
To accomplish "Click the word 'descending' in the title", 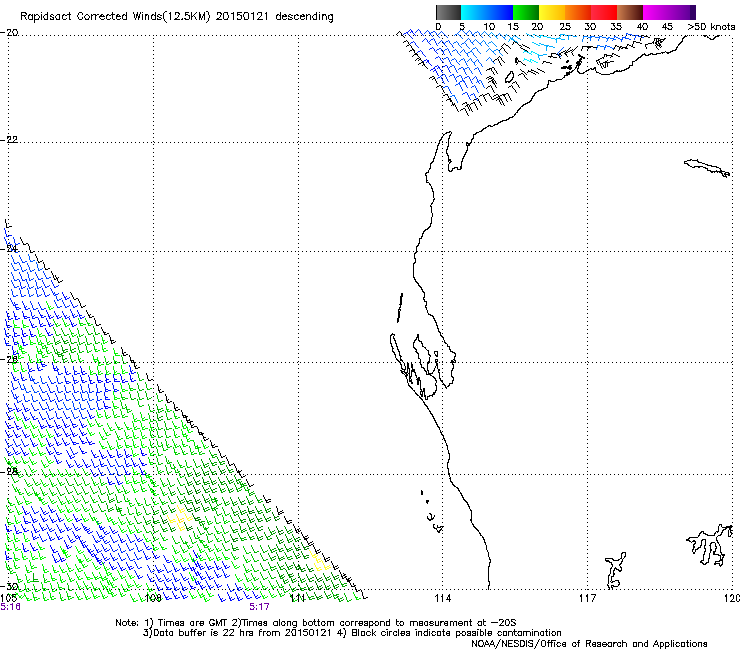I will click(x=304, y=17).
